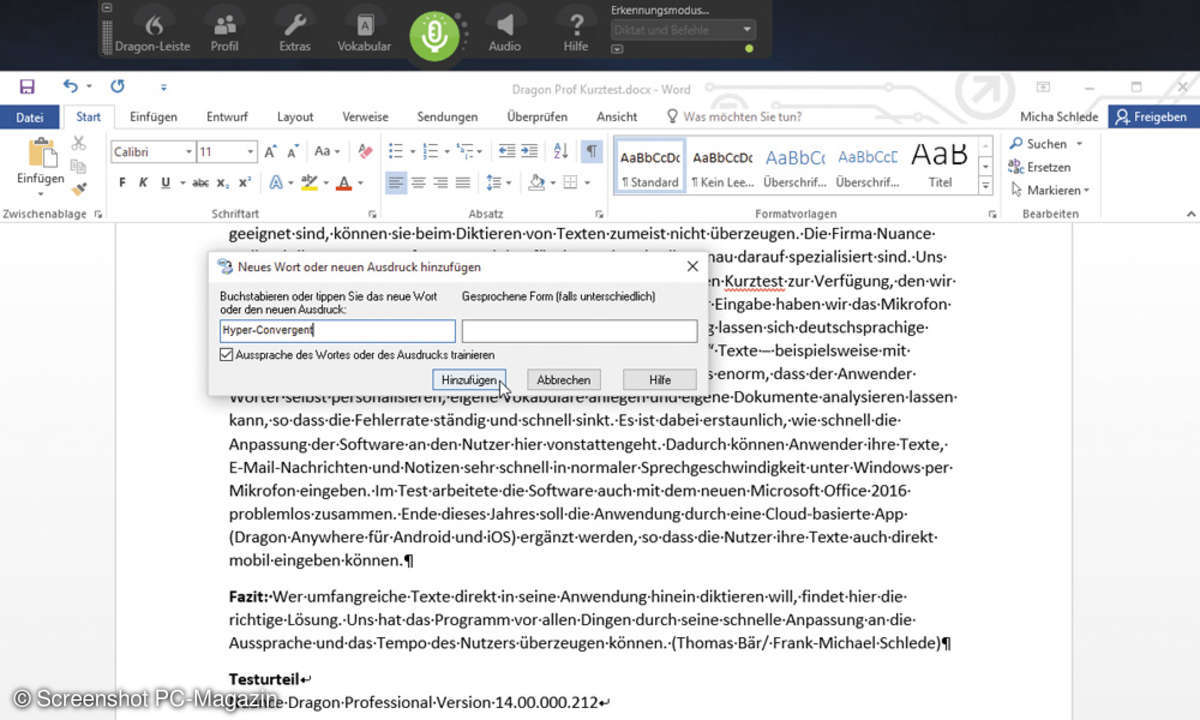The height and width of the screenshot is (720, 1200).
Task: Open the shading paint bucket
Action: [x=537, y=183]
